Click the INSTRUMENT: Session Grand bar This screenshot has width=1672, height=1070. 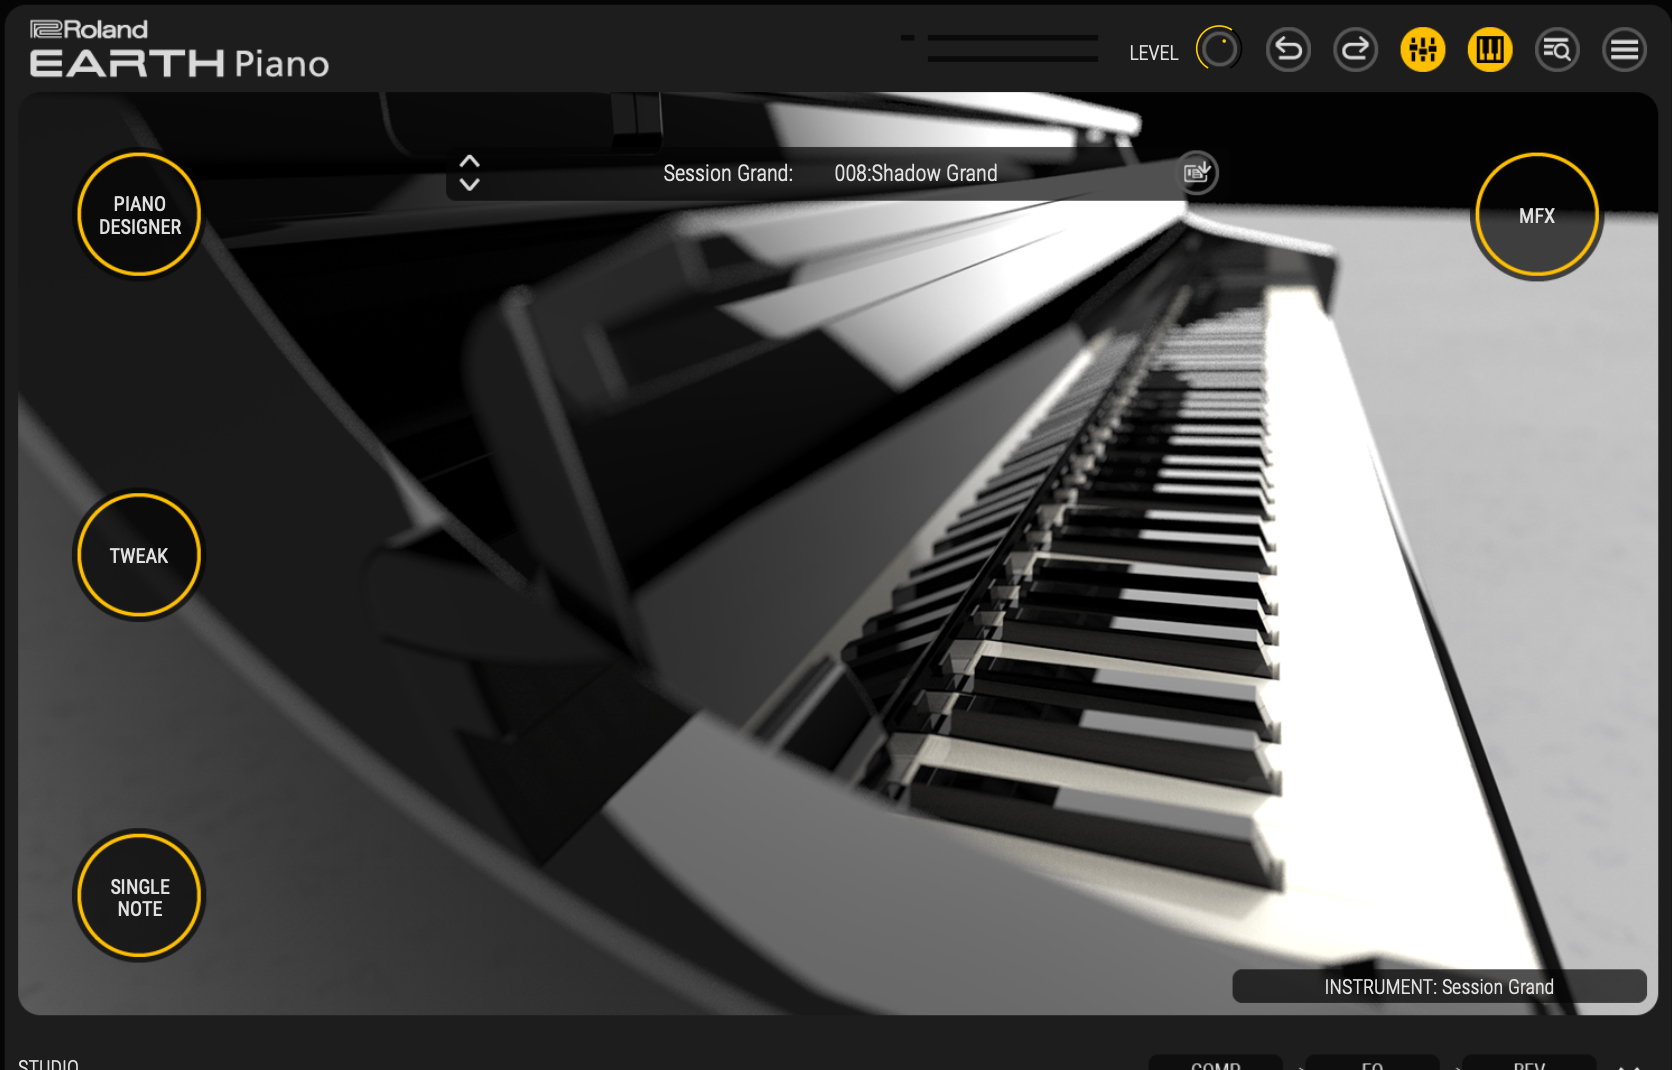(1439, 986)
